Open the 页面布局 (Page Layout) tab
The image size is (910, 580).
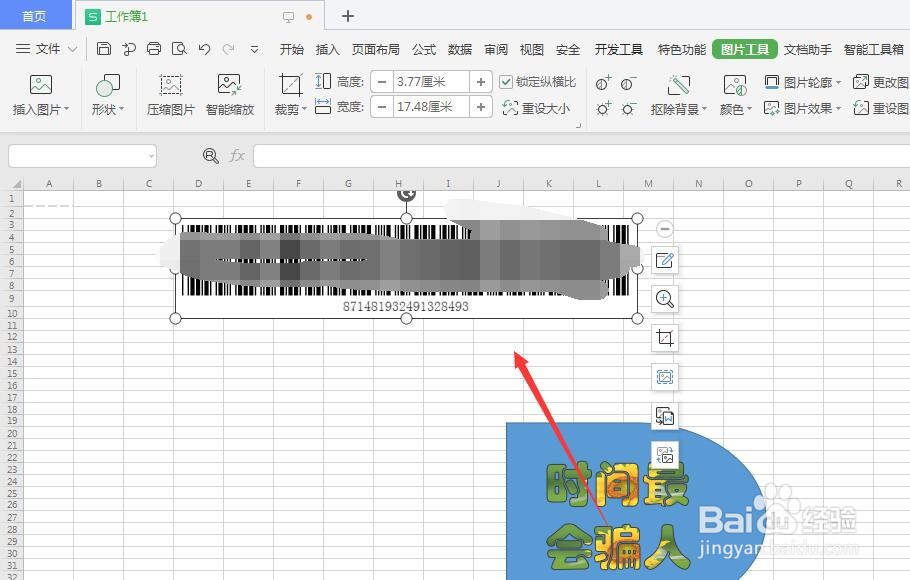tap(375, 49)
